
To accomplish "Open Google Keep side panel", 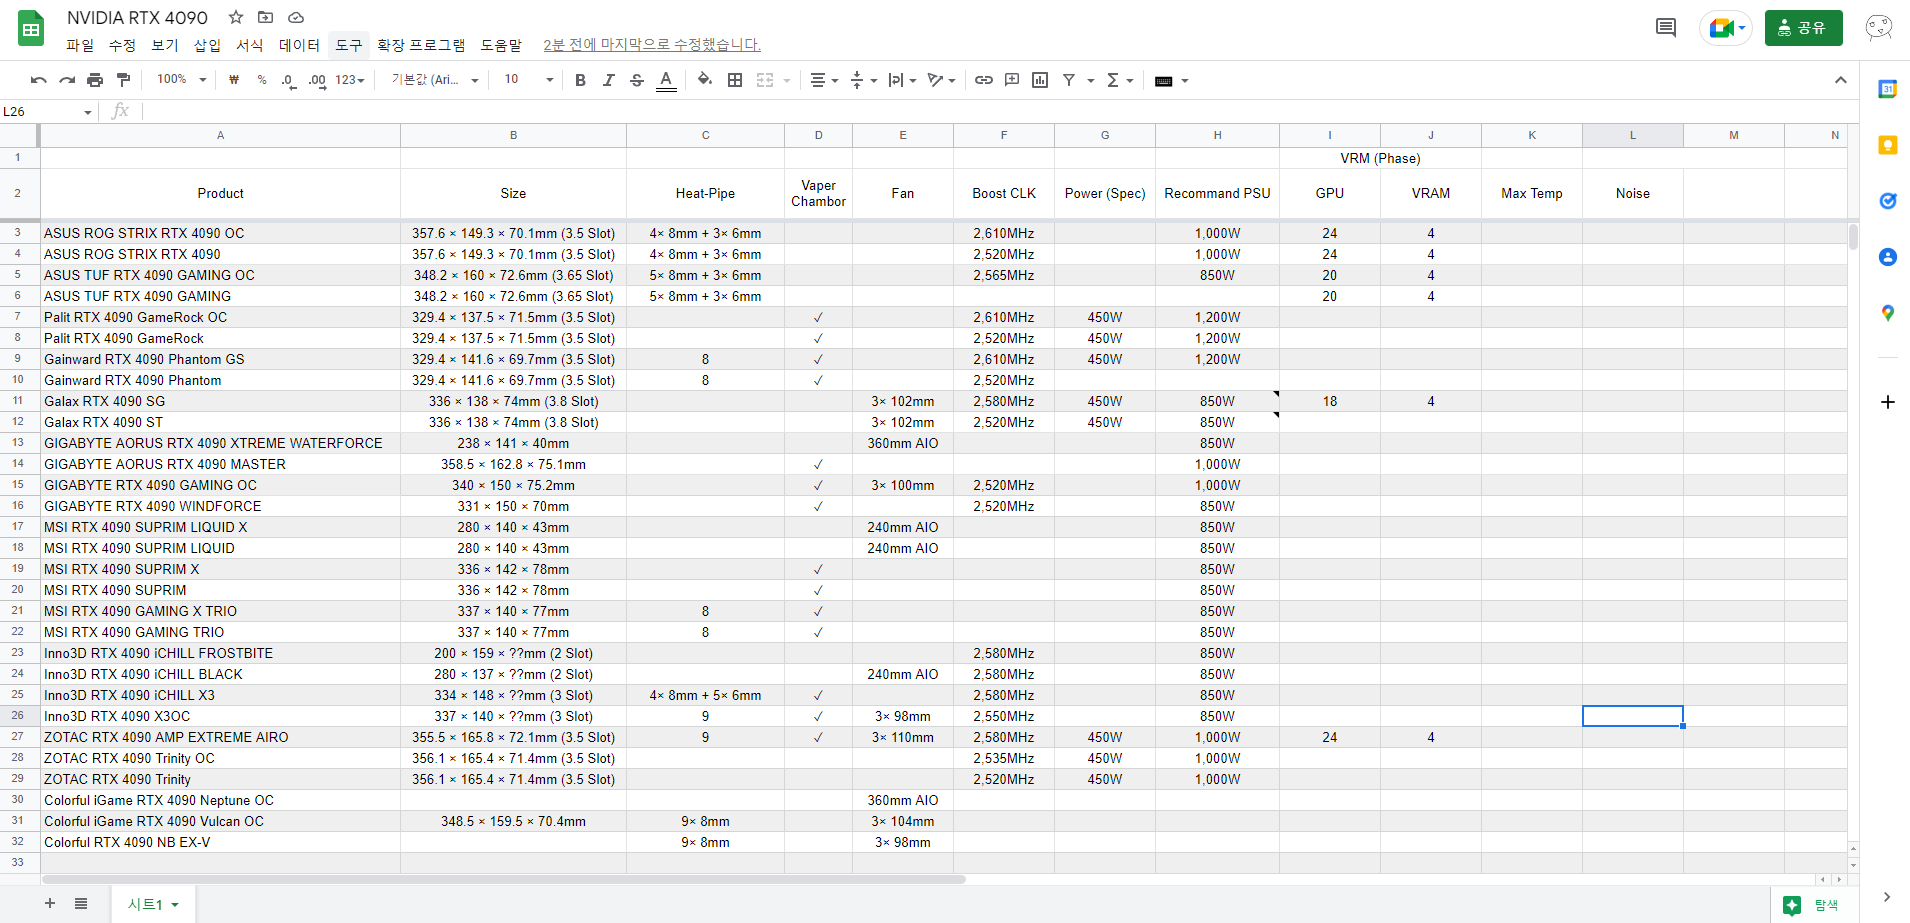I will 1888,145.
